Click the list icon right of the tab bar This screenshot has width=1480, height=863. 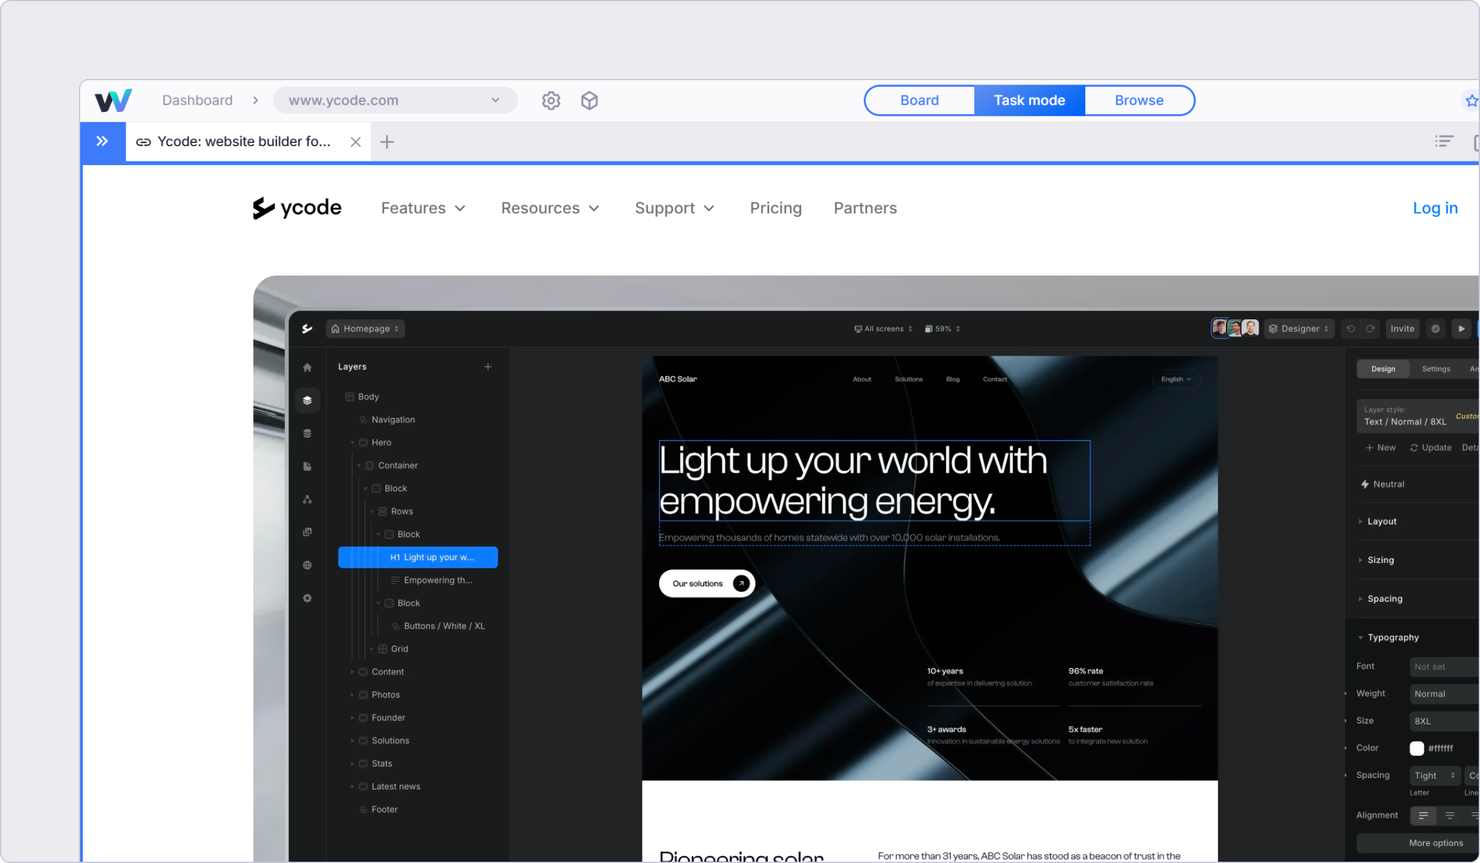pyautogui.click(x=1444, y=141)
